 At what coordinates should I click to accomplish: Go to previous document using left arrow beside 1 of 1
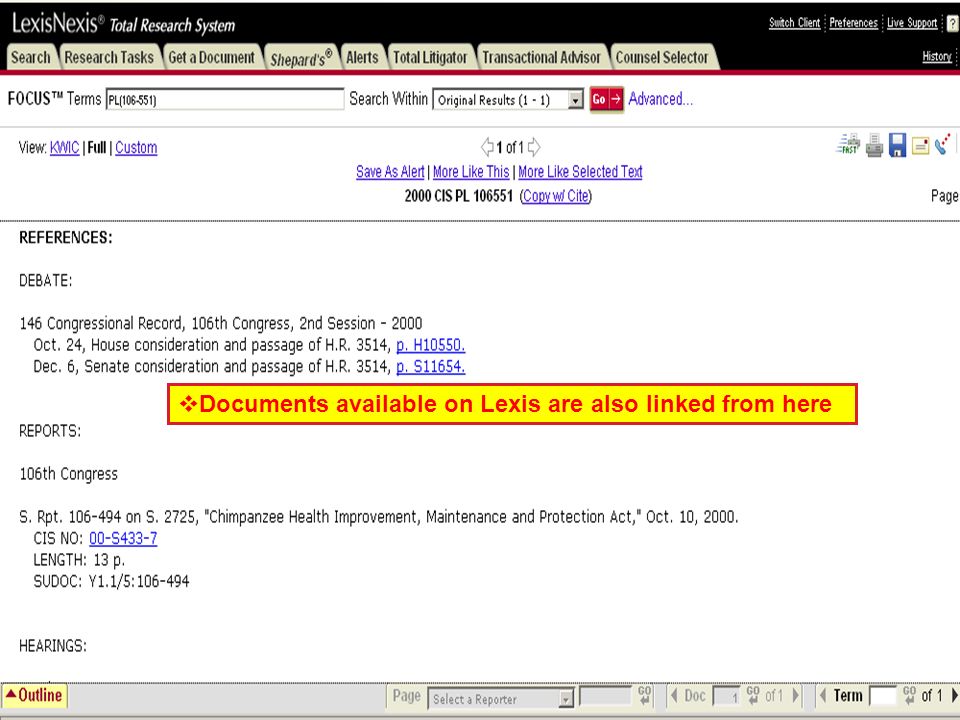(x=487, y=147)
